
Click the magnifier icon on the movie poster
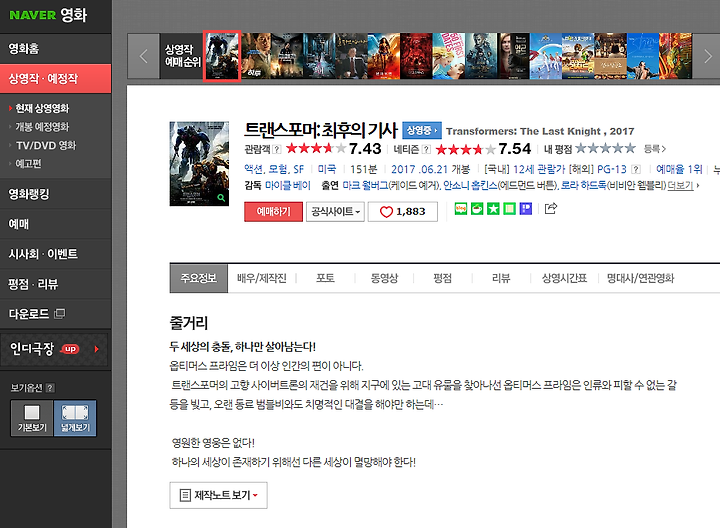(x=221, y=198)
